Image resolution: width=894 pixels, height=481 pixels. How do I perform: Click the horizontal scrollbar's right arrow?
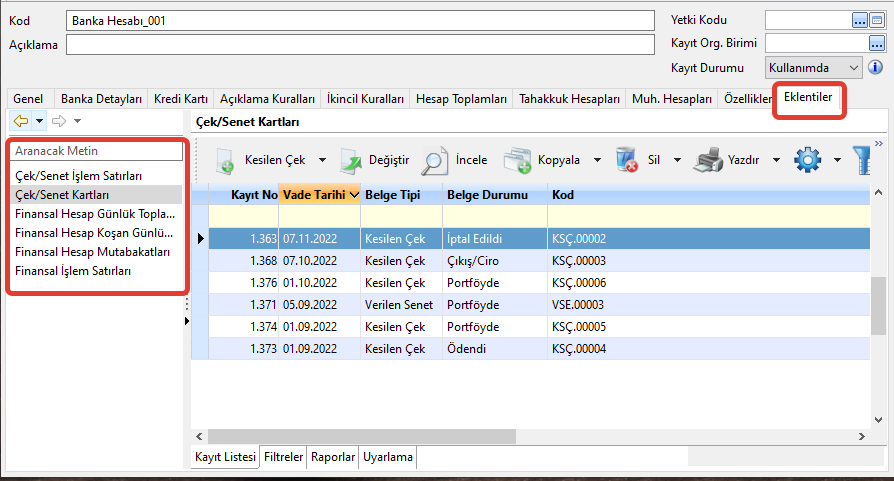pyautogui.click(x=862, y=436)
